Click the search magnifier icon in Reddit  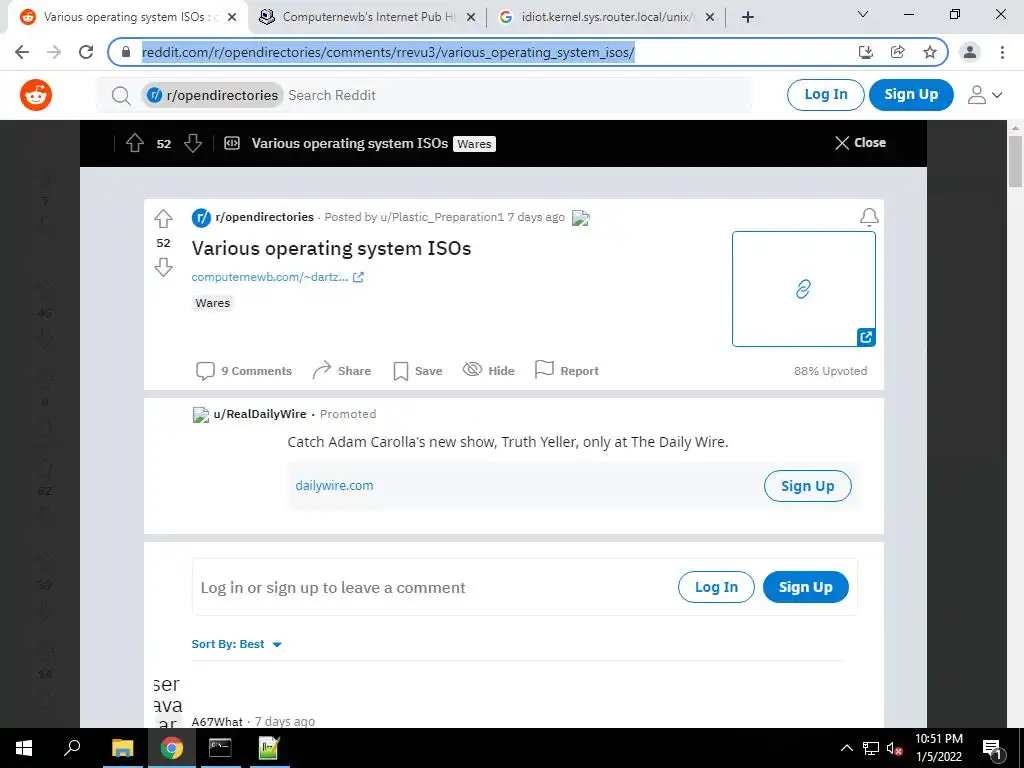(121, 96)
